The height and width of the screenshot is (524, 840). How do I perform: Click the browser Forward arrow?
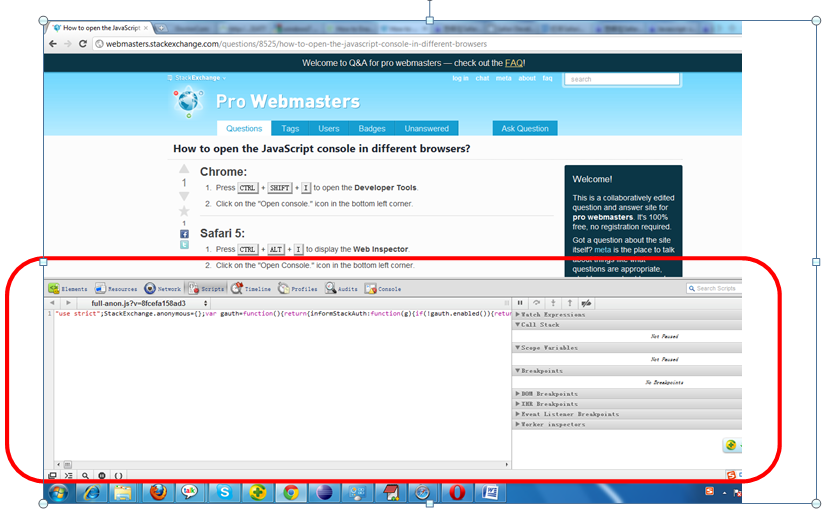click(x=68, y=44)
